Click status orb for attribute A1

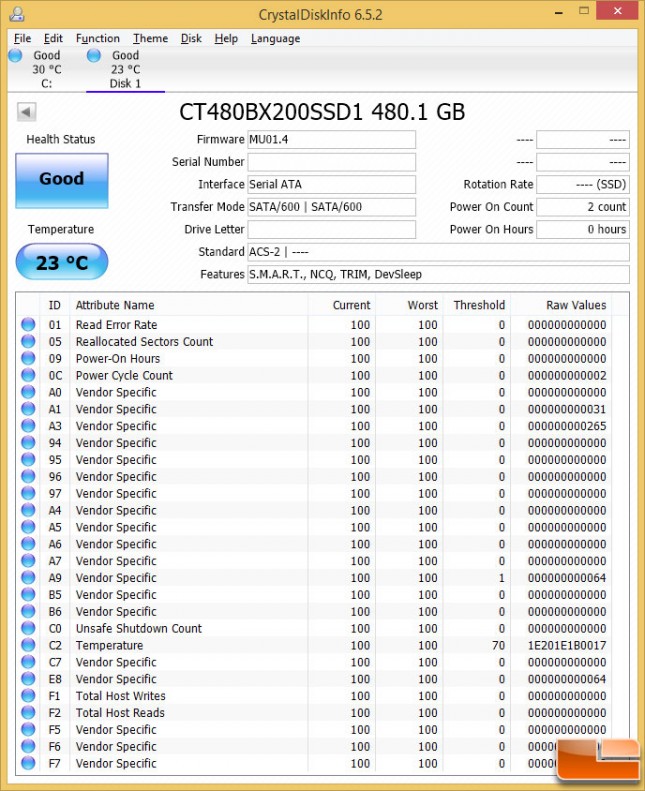[x=28, y=409]
